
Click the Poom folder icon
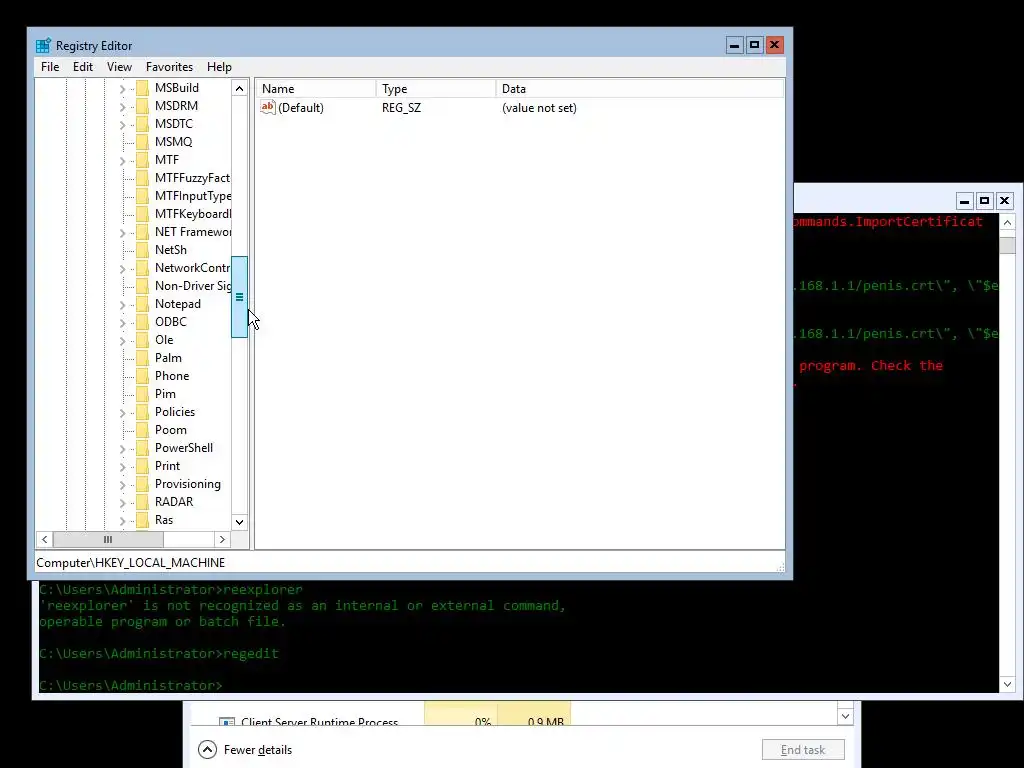pos(142,430)
